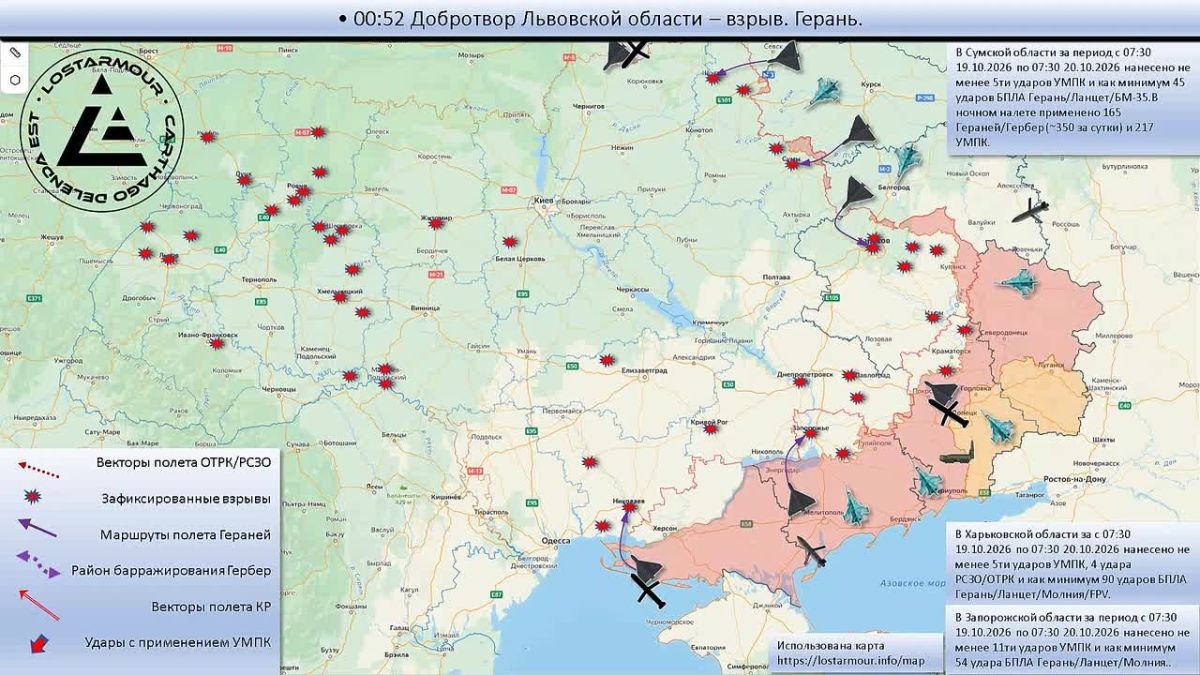1200x675 pixels.
Task: Select the ruler measuring tool
Action: point(15,51)
